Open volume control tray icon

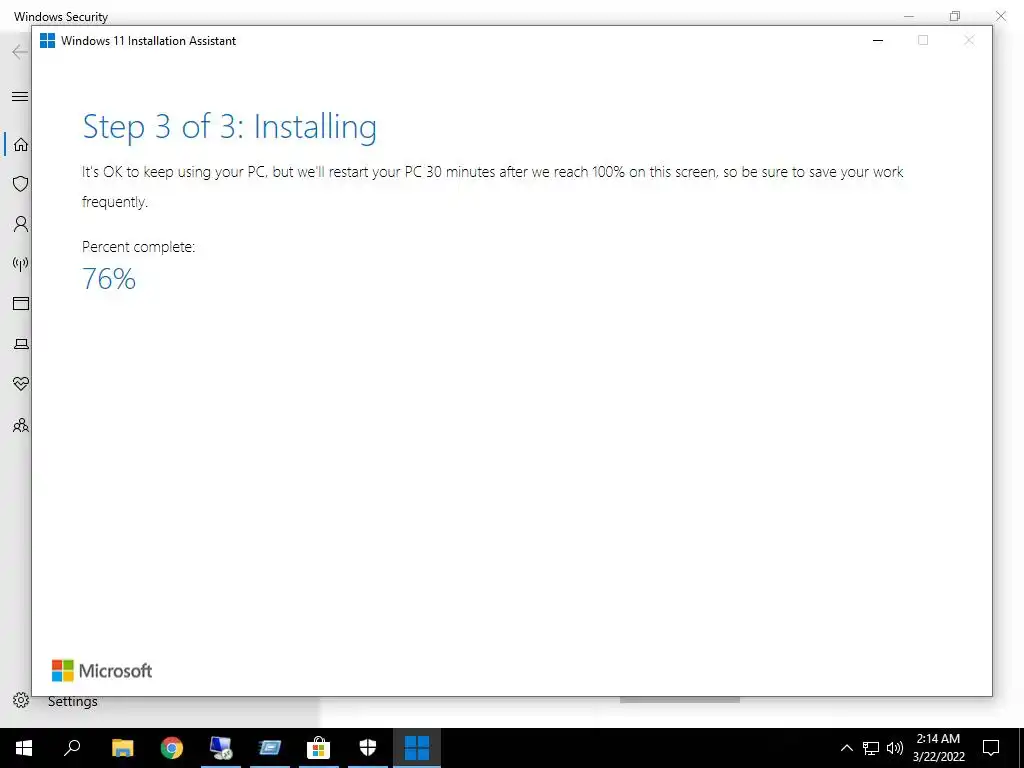pyautogui.click(x=895, y=748)
